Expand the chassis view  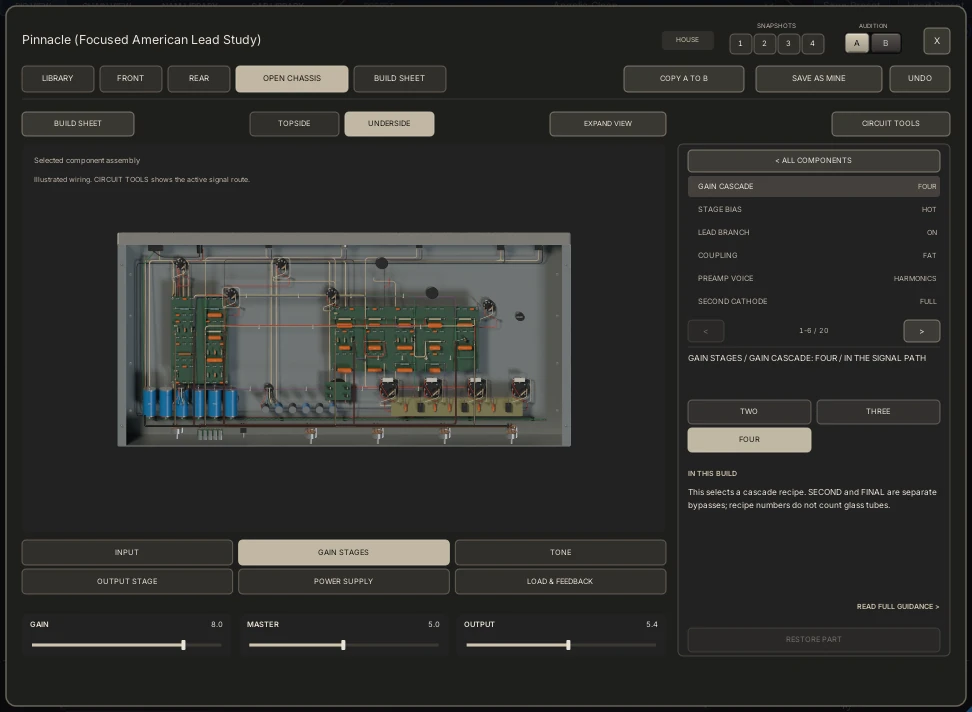pos(608,123)
